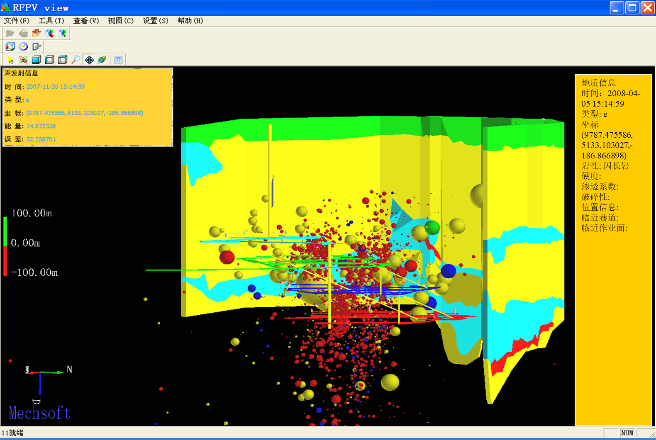Image resolution: width=656 pixels, height=440 pixels.
Task: Select the magnifier zoom tool
Action: (x=76, y=60)
